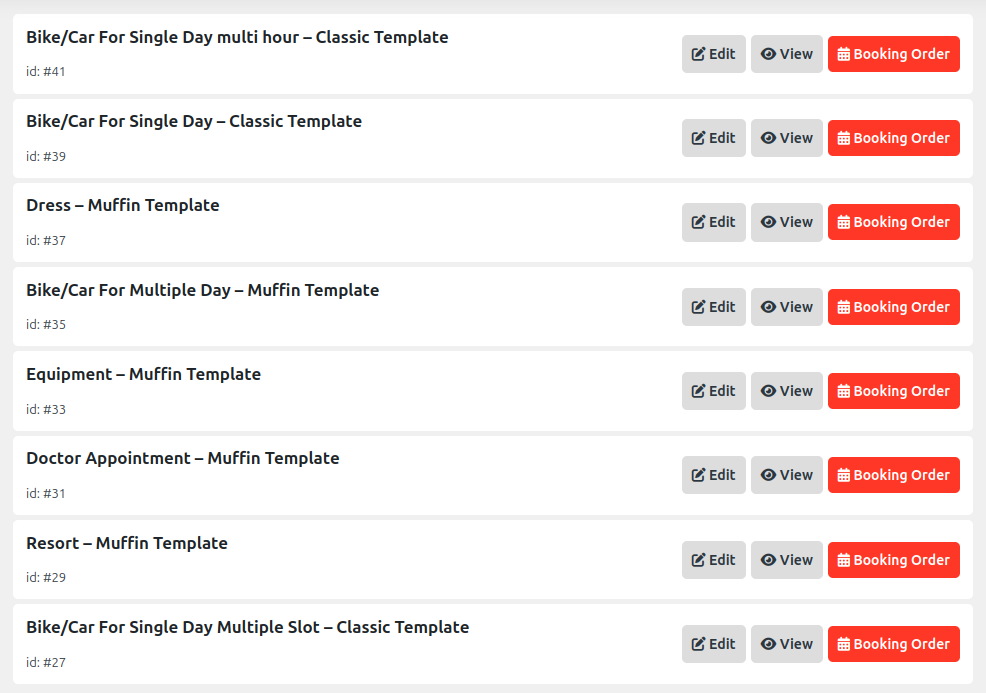Click the eye icon for id #27
Viewport: 986px width, 693px height.
pos(768,644)
